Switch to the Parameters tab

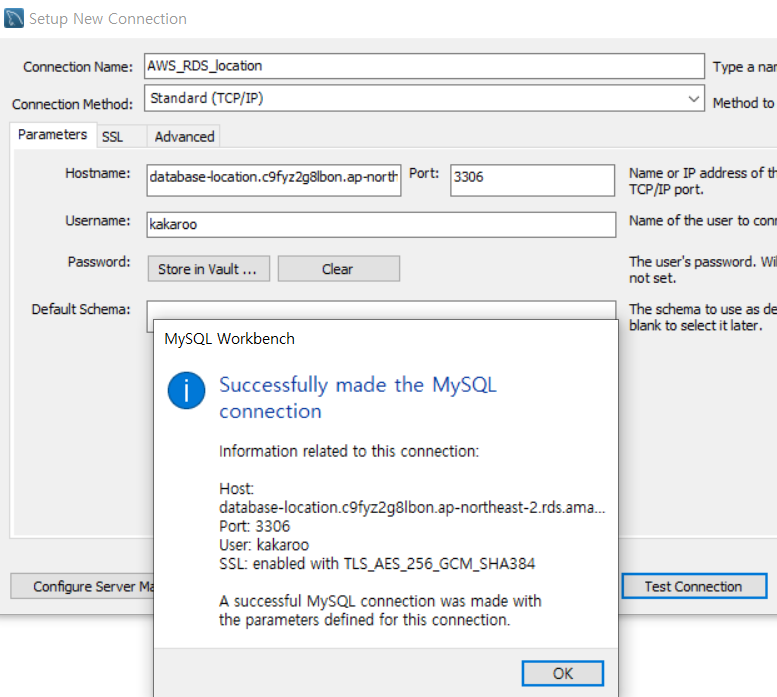point(53,135)
